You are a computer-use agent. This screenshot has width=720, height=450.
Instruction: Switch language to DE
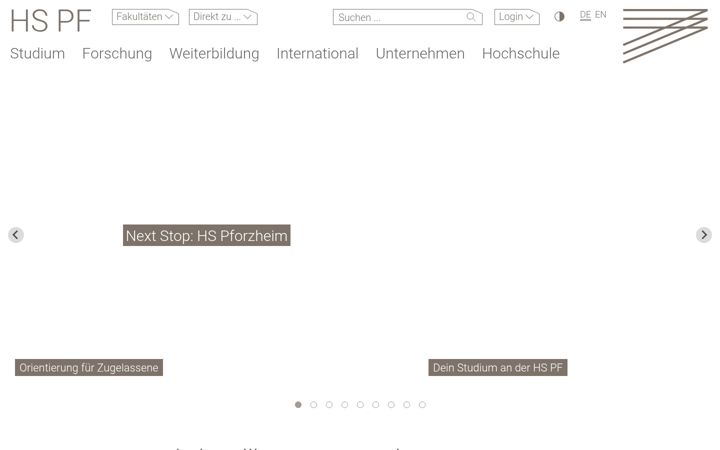585,15
